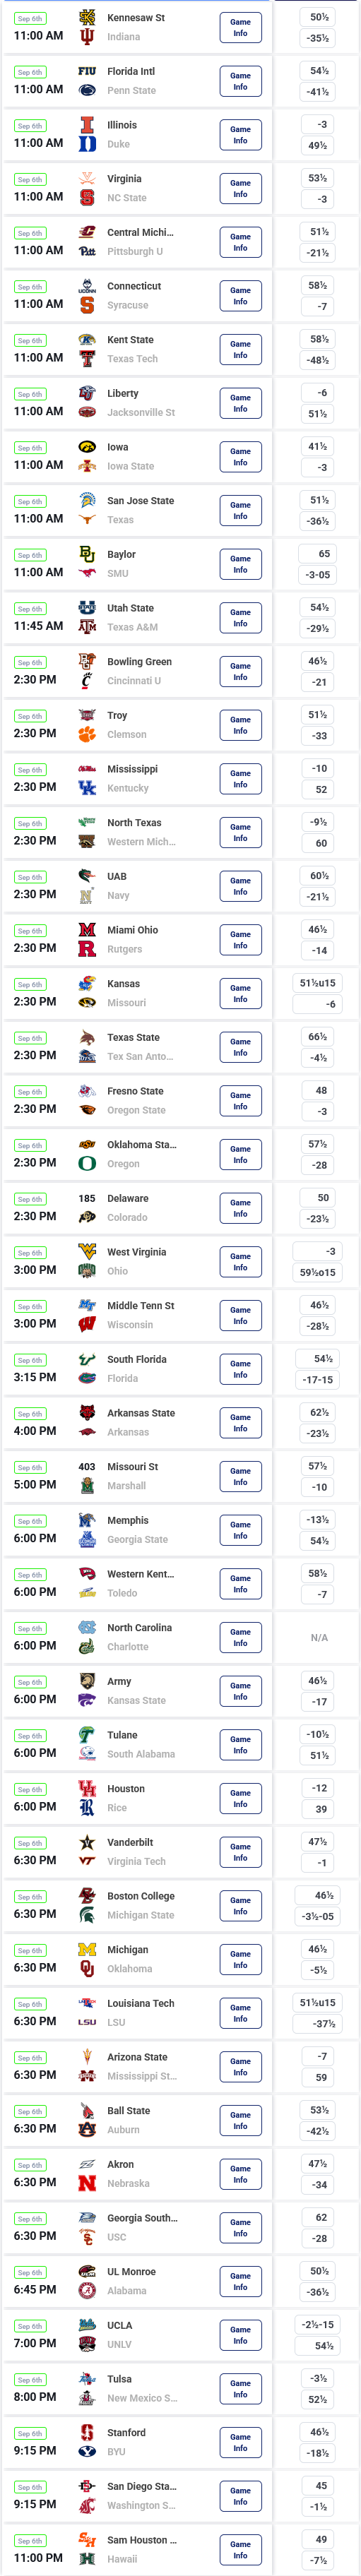Viewport: 361px width, 2576px height.
Task: Select Houston -12 odds box
Action: coord(318,1788)
